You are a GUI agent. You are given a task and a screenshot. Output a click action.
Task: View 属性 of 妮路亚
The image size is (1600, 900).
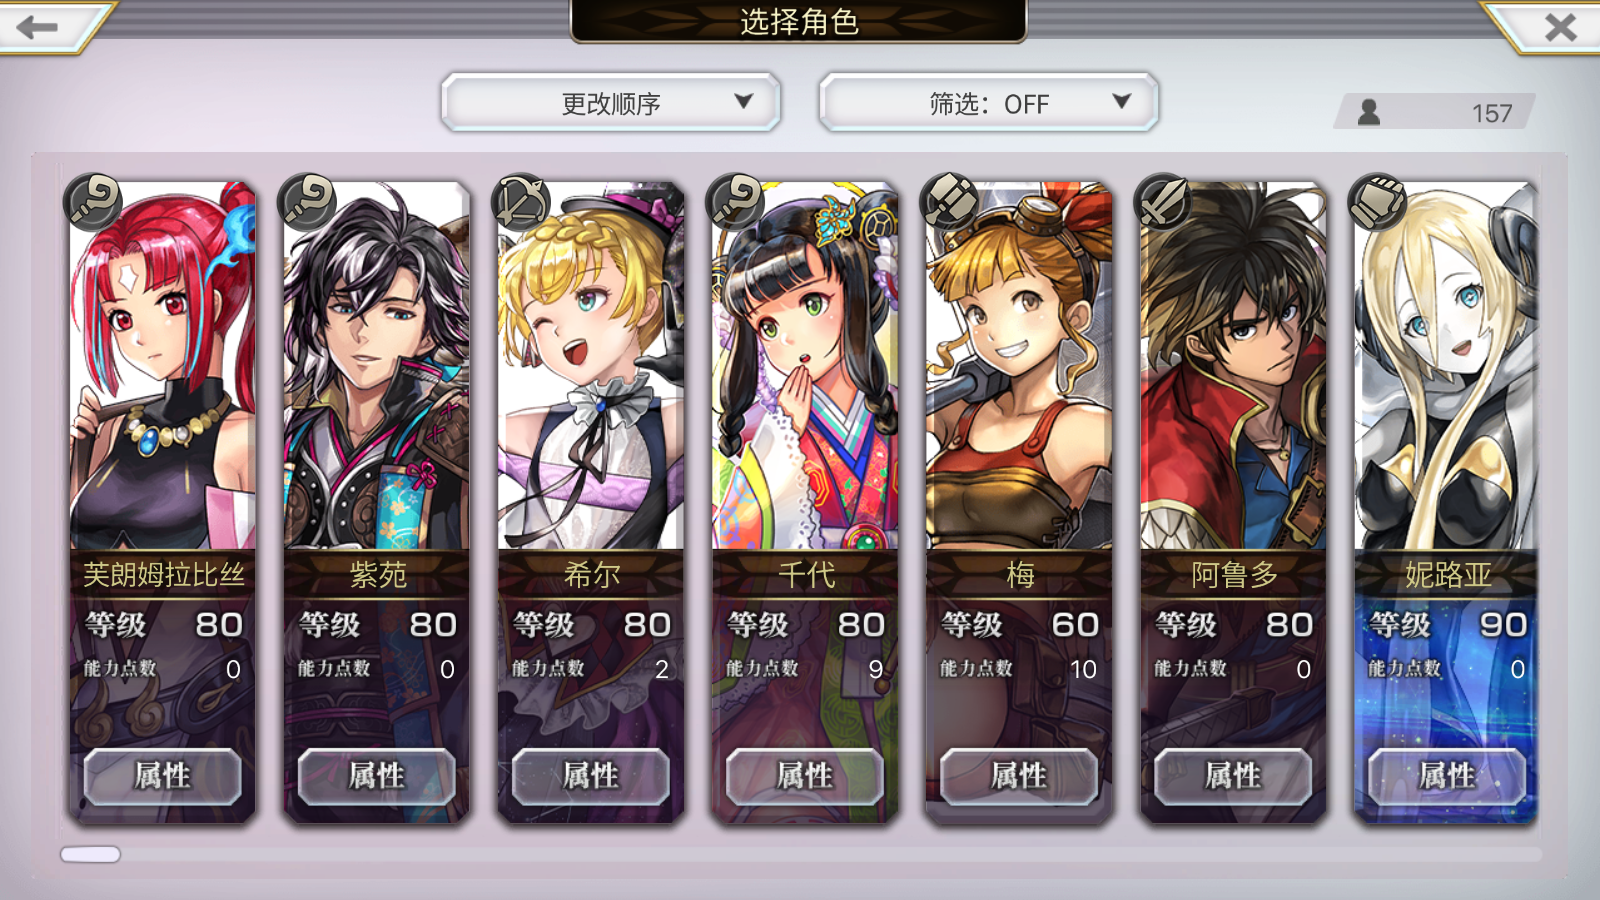pos(1447,776)
